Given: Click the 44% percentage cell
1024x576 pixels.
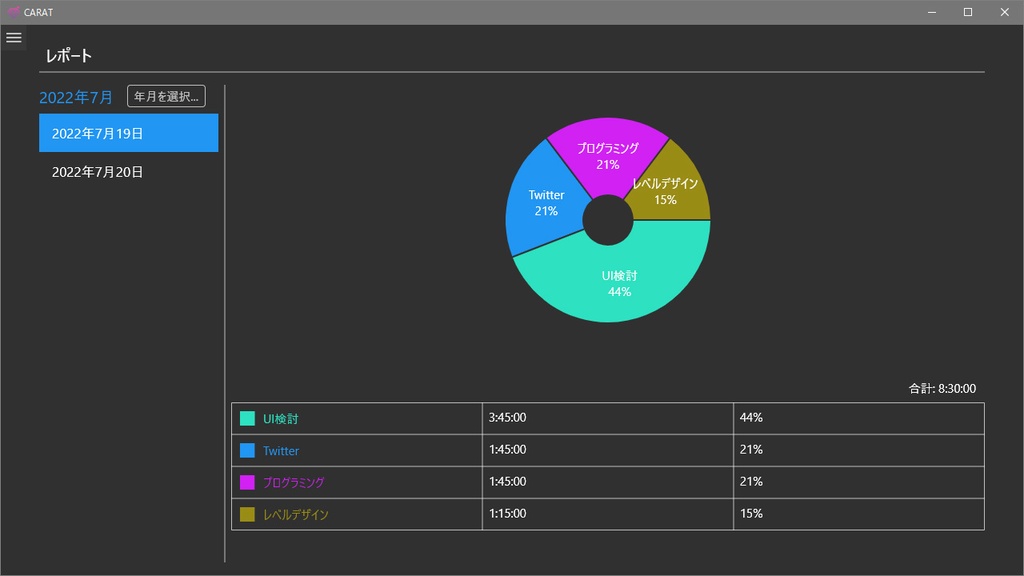Looking at the screenshot, I should (x=859, y=418).
